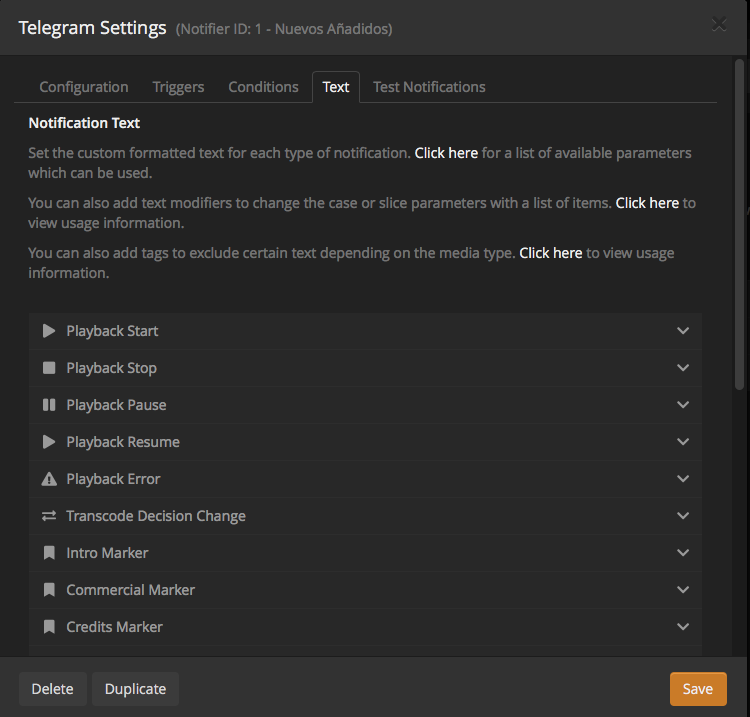The width and height of the screenshot is (750, 717).
Task: Click the Duplicate button
Action: point(135,689)
